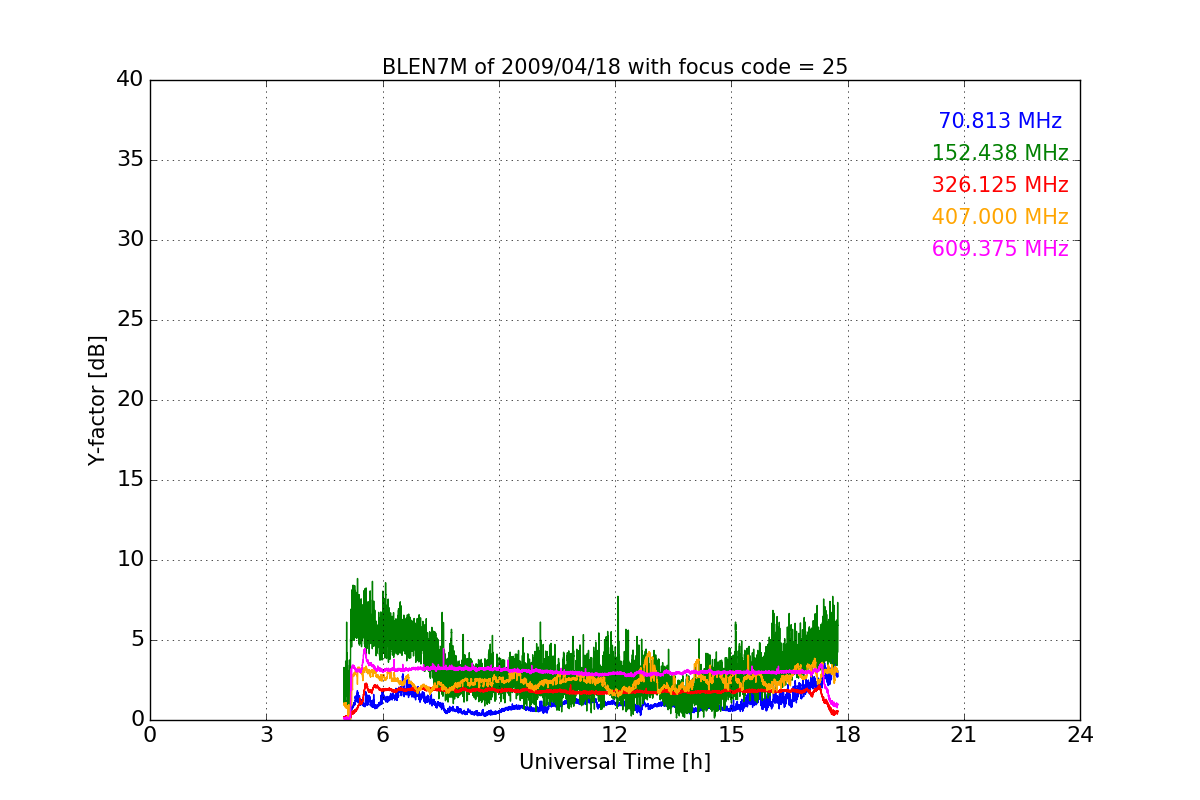This screenshot has height=800, width=1200.
Task: Click the Universal Time [h] axis label
Action: [615, 762]
